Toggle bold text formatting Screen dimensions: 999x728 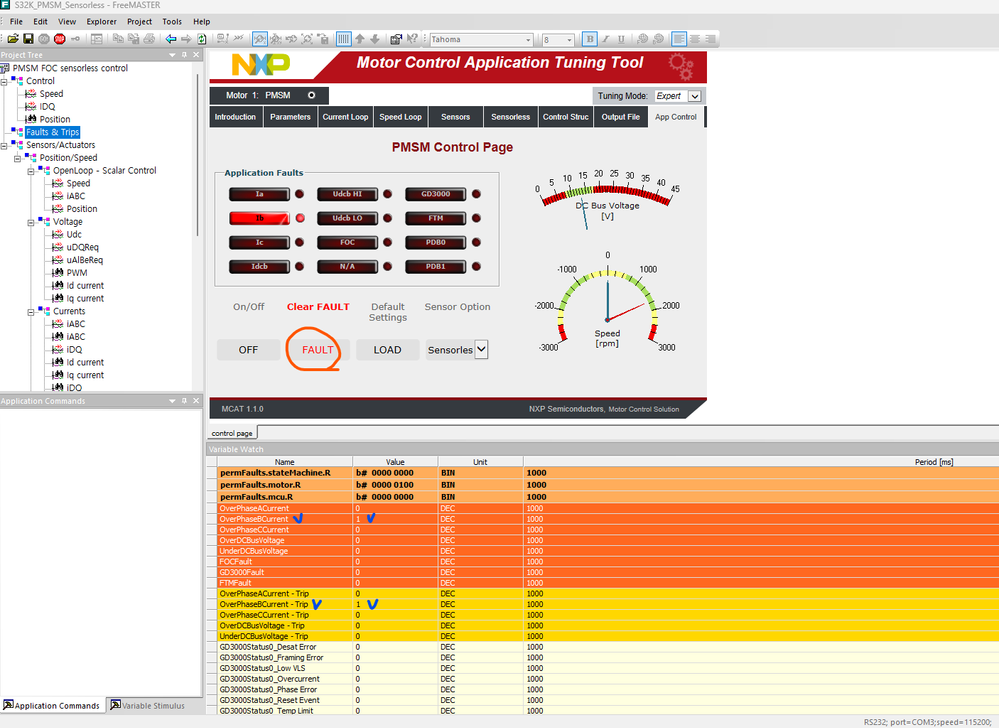590,39
